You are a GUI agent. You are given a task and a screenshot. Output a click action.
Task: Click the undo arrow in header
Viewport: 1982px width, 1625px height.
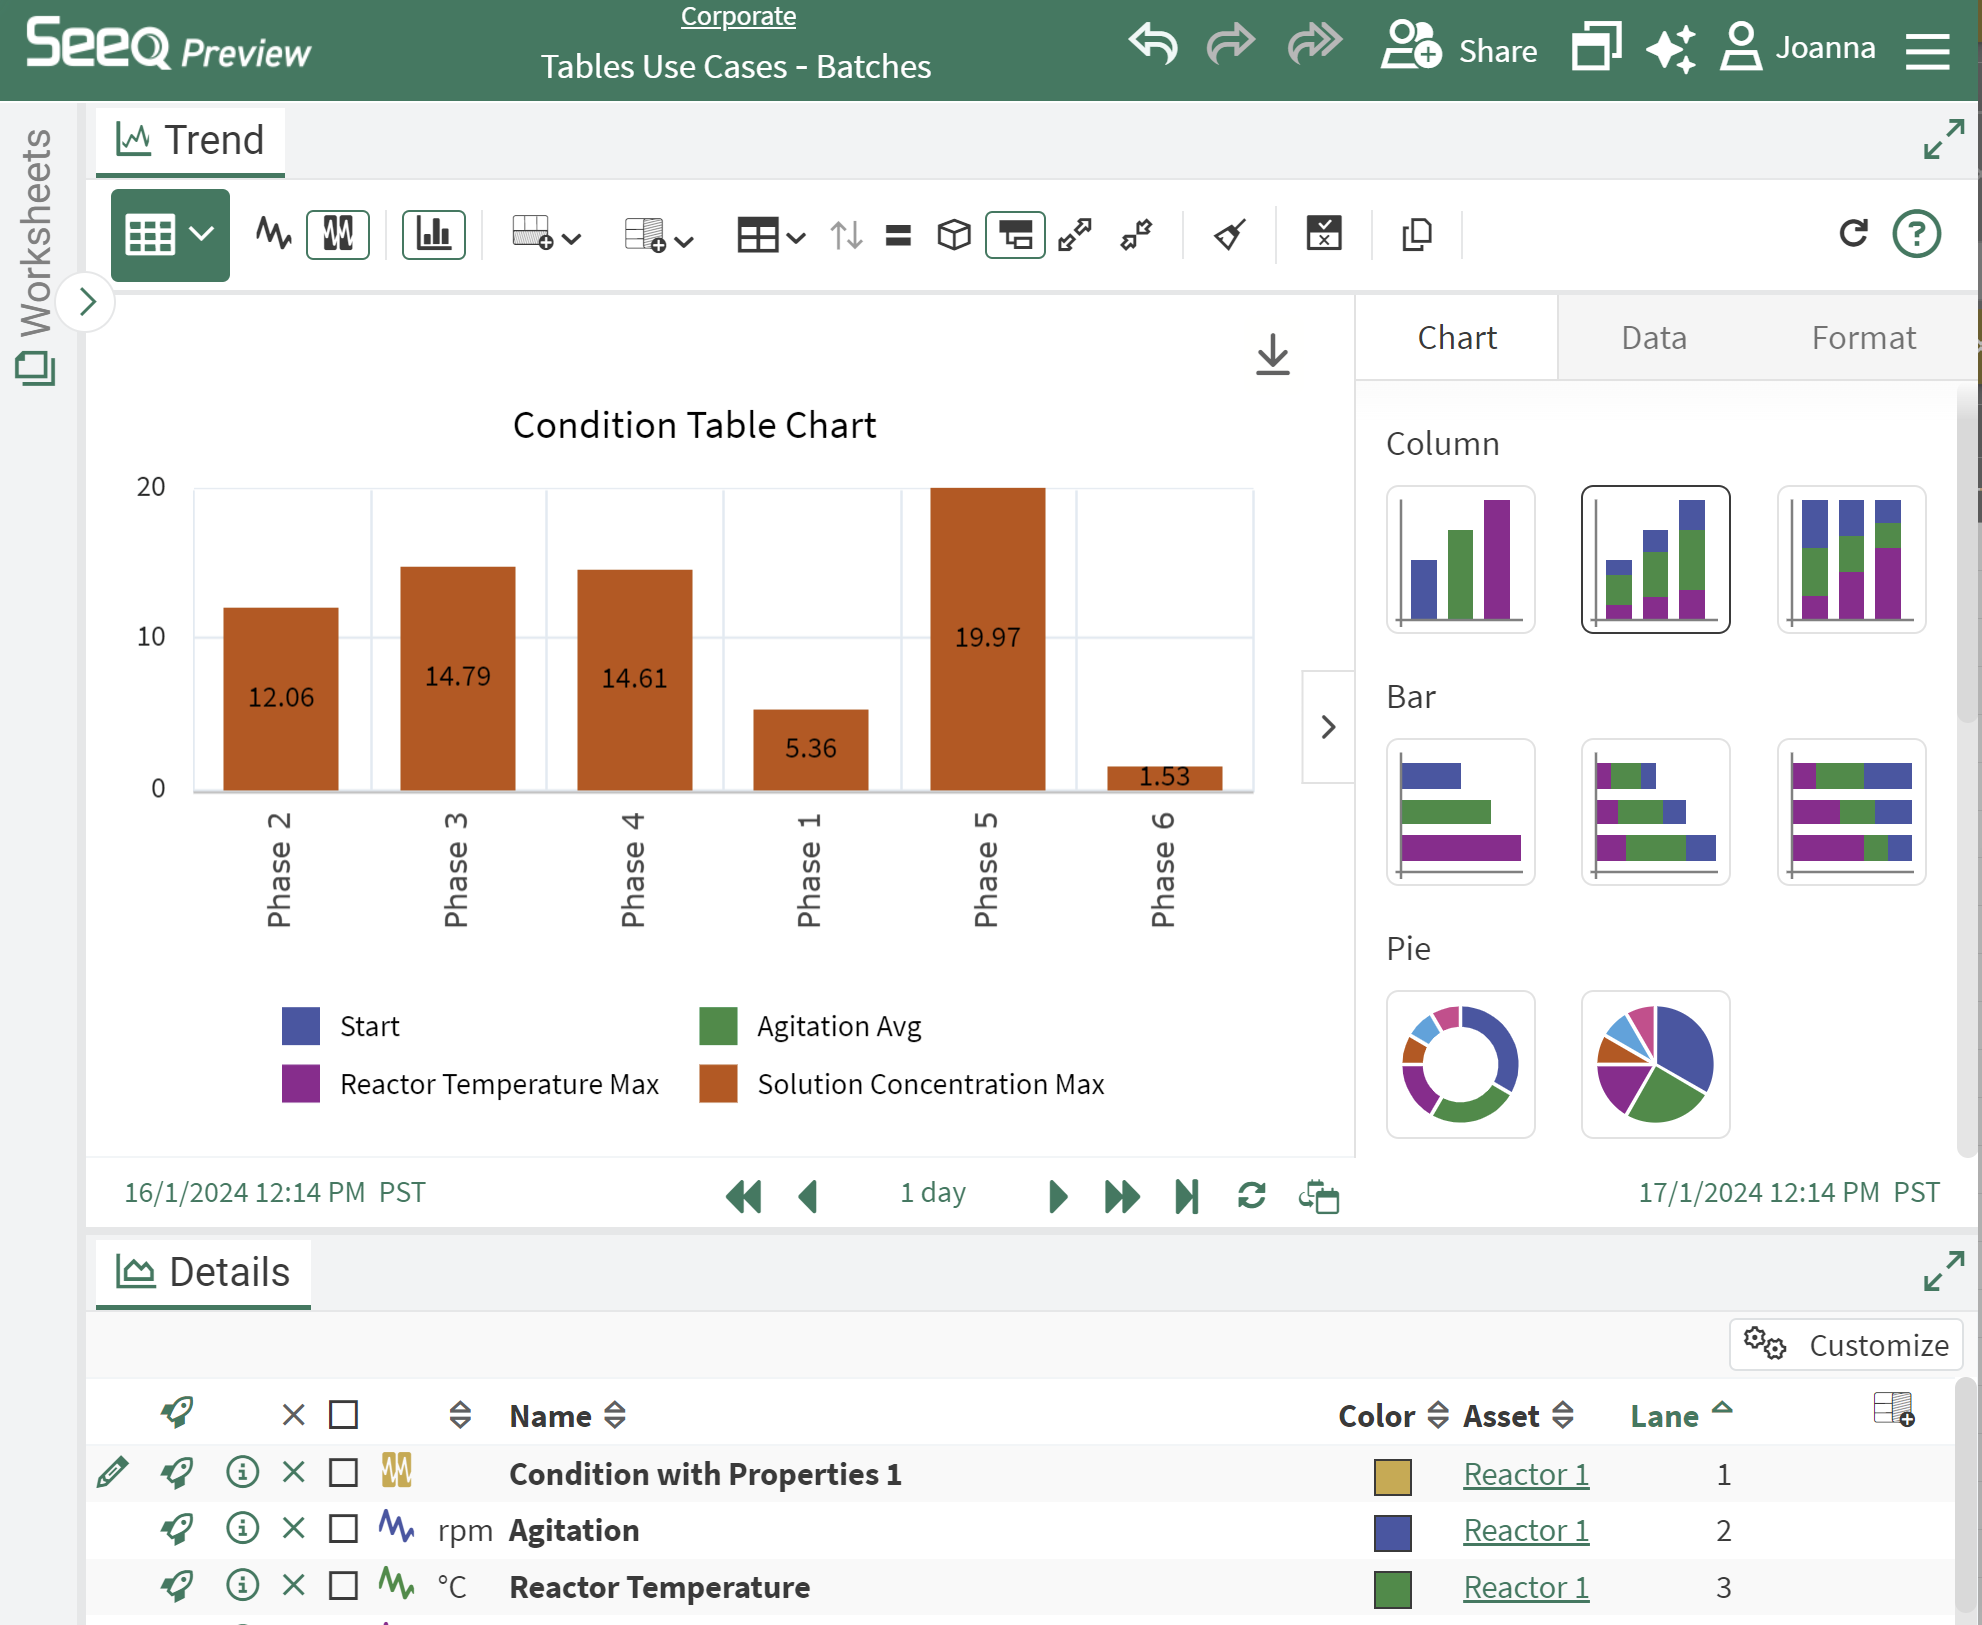pos(1153,45)
